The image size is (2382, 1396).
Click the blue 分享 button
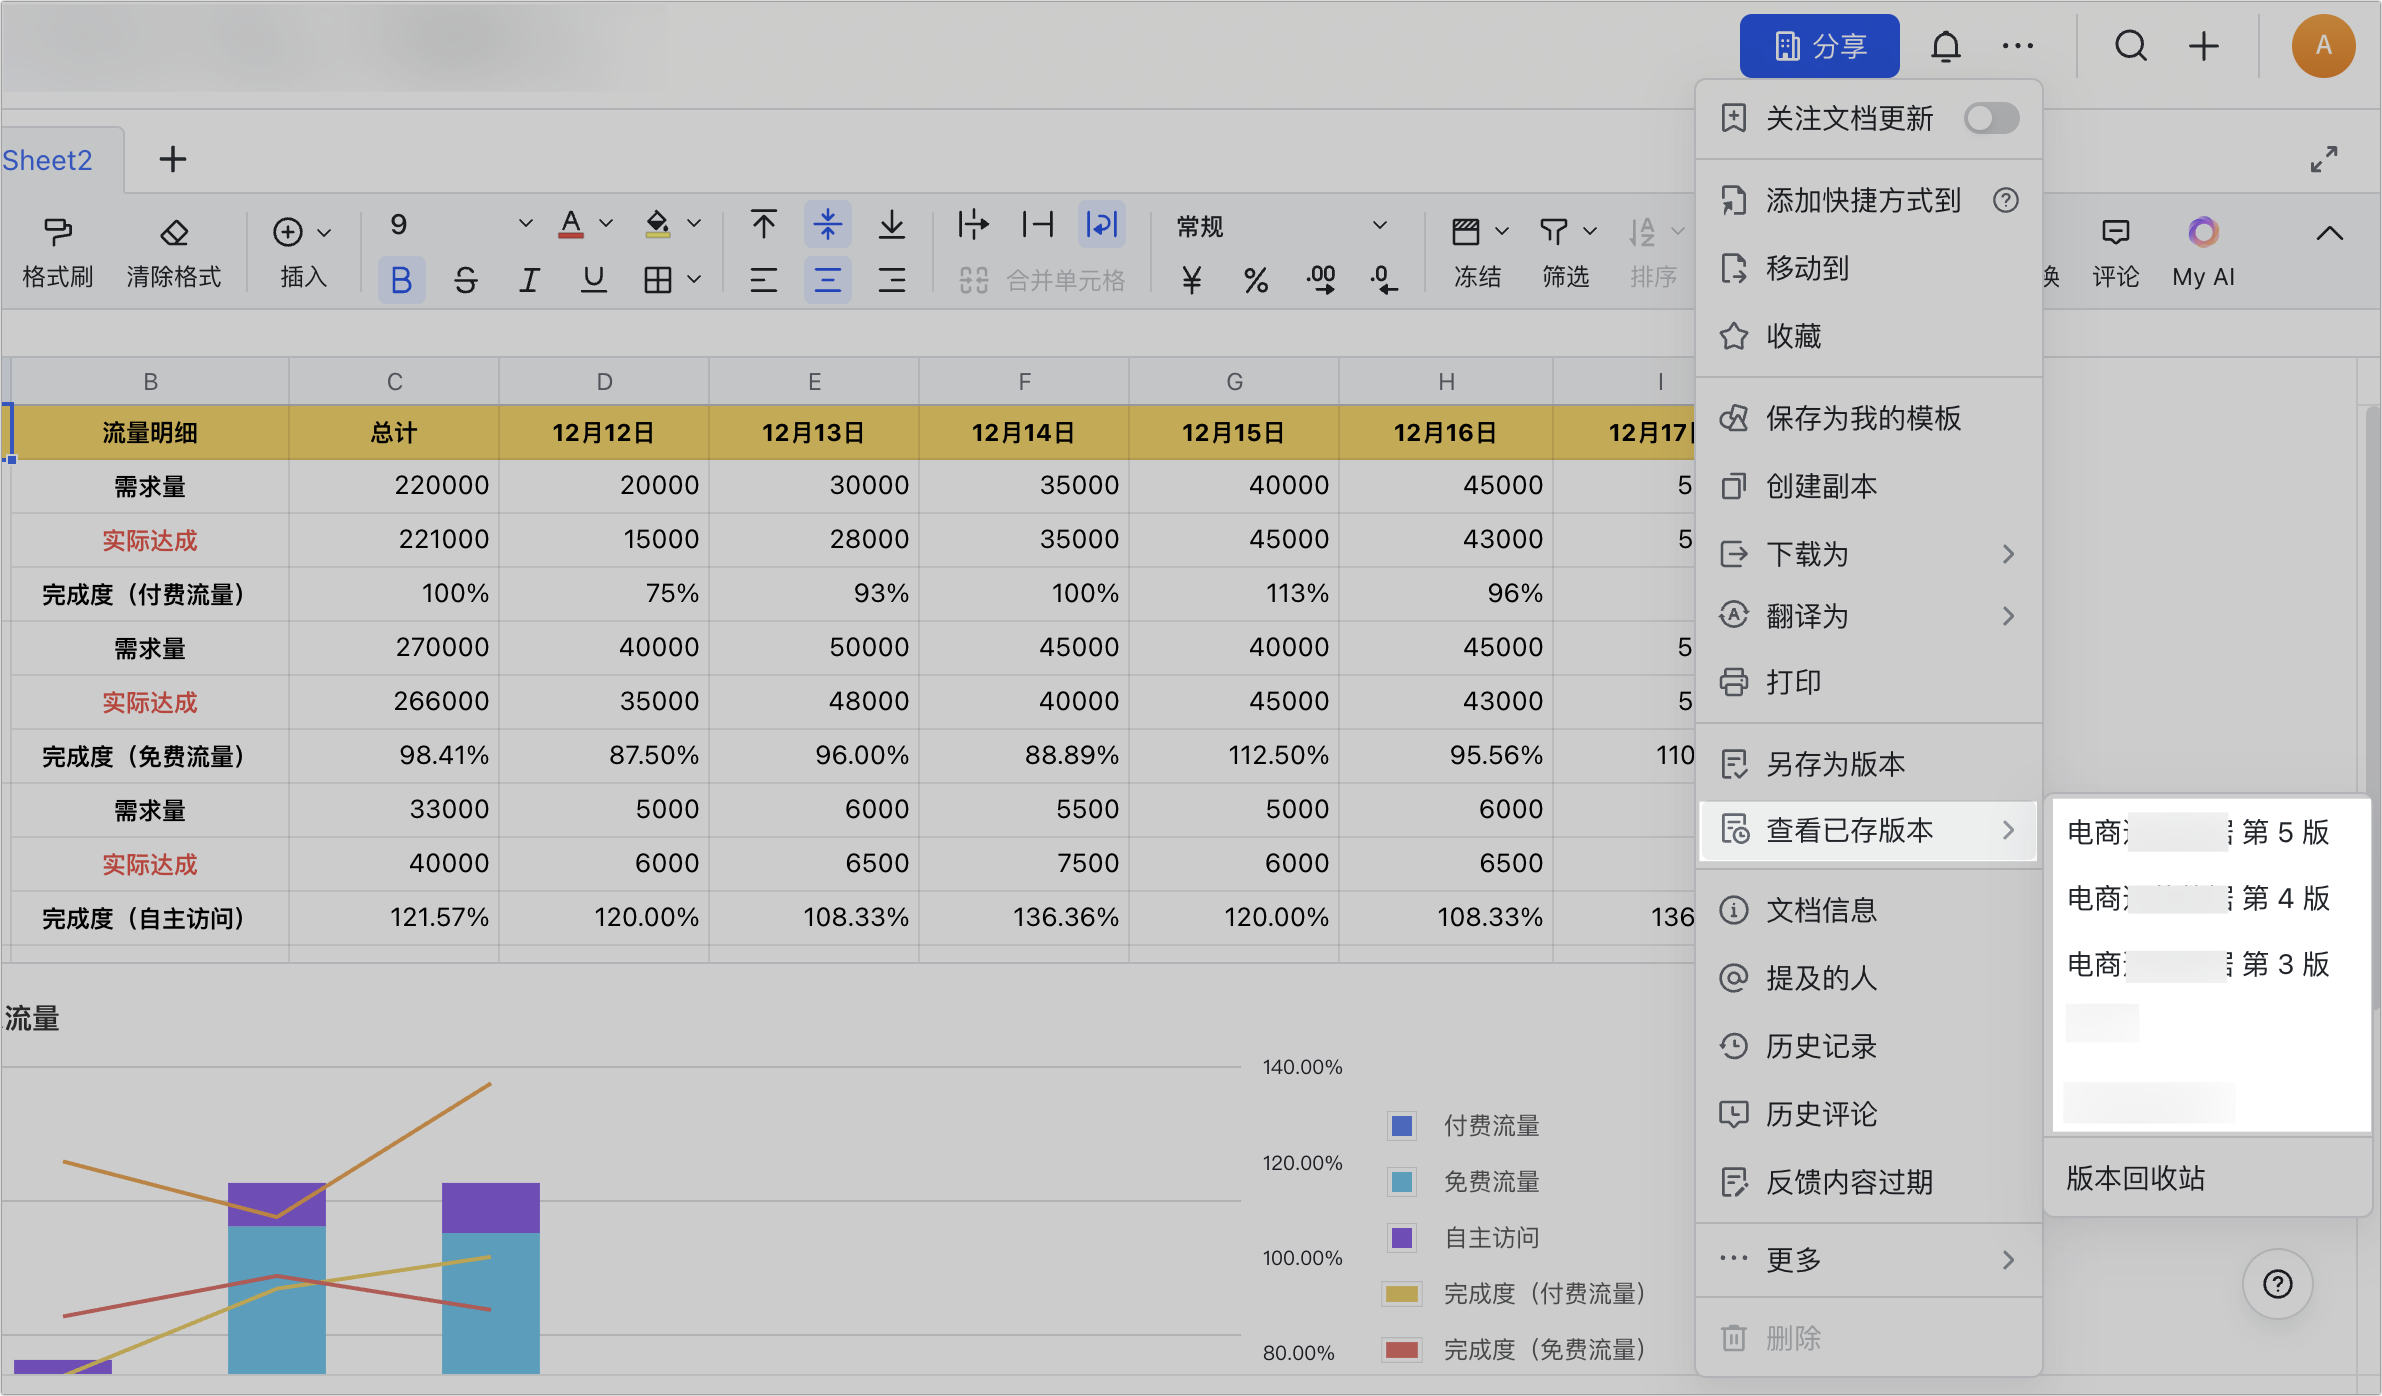coord(1819,46)
